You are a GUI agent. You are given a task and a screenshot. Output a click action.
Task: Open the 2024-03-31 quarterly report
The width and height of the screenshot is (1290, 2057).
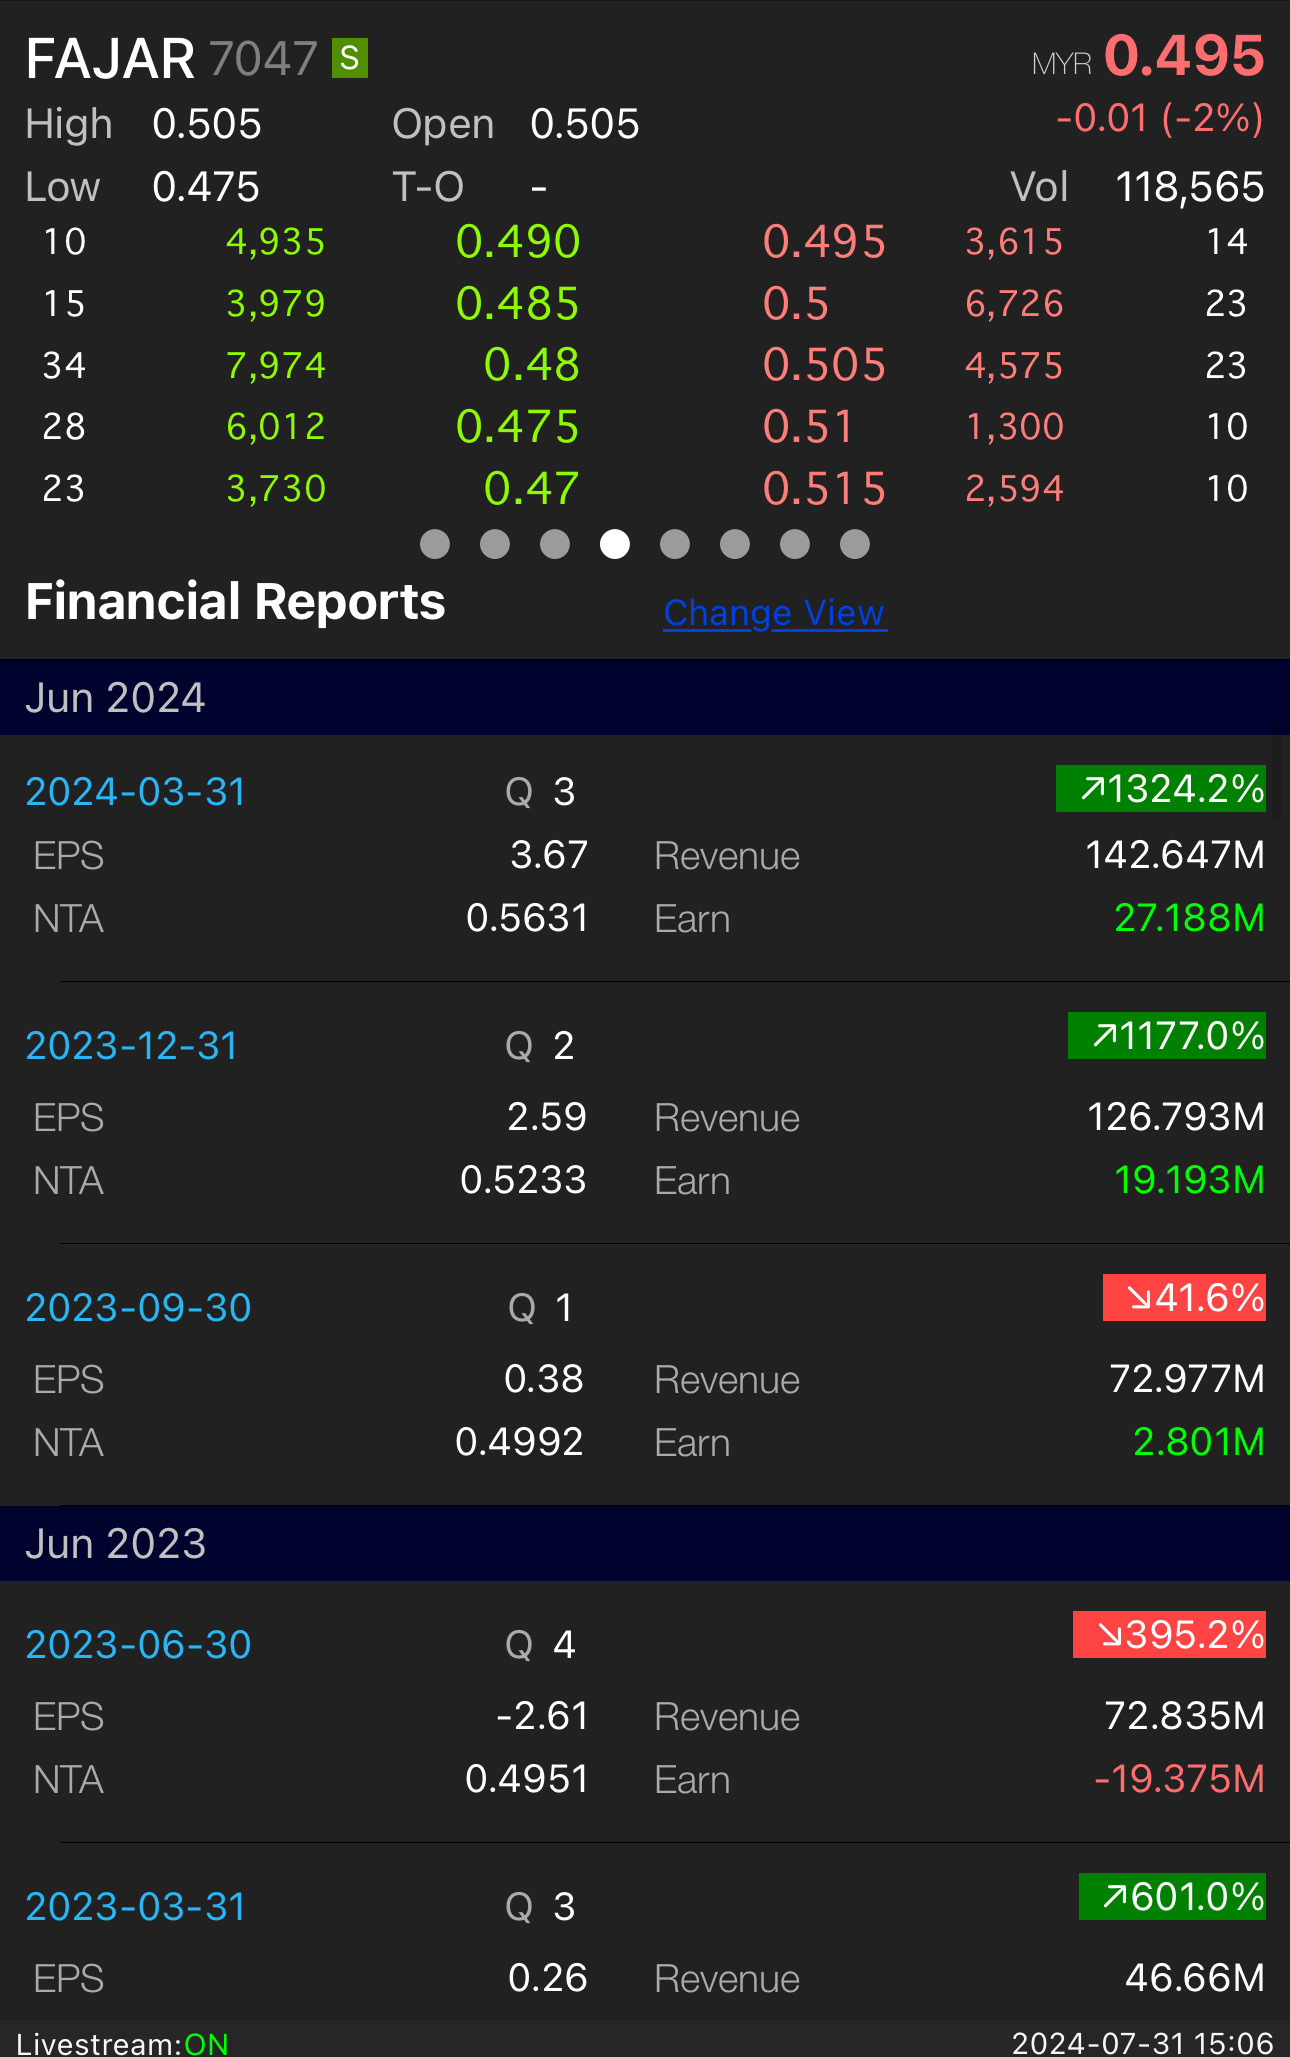(136, 792)
